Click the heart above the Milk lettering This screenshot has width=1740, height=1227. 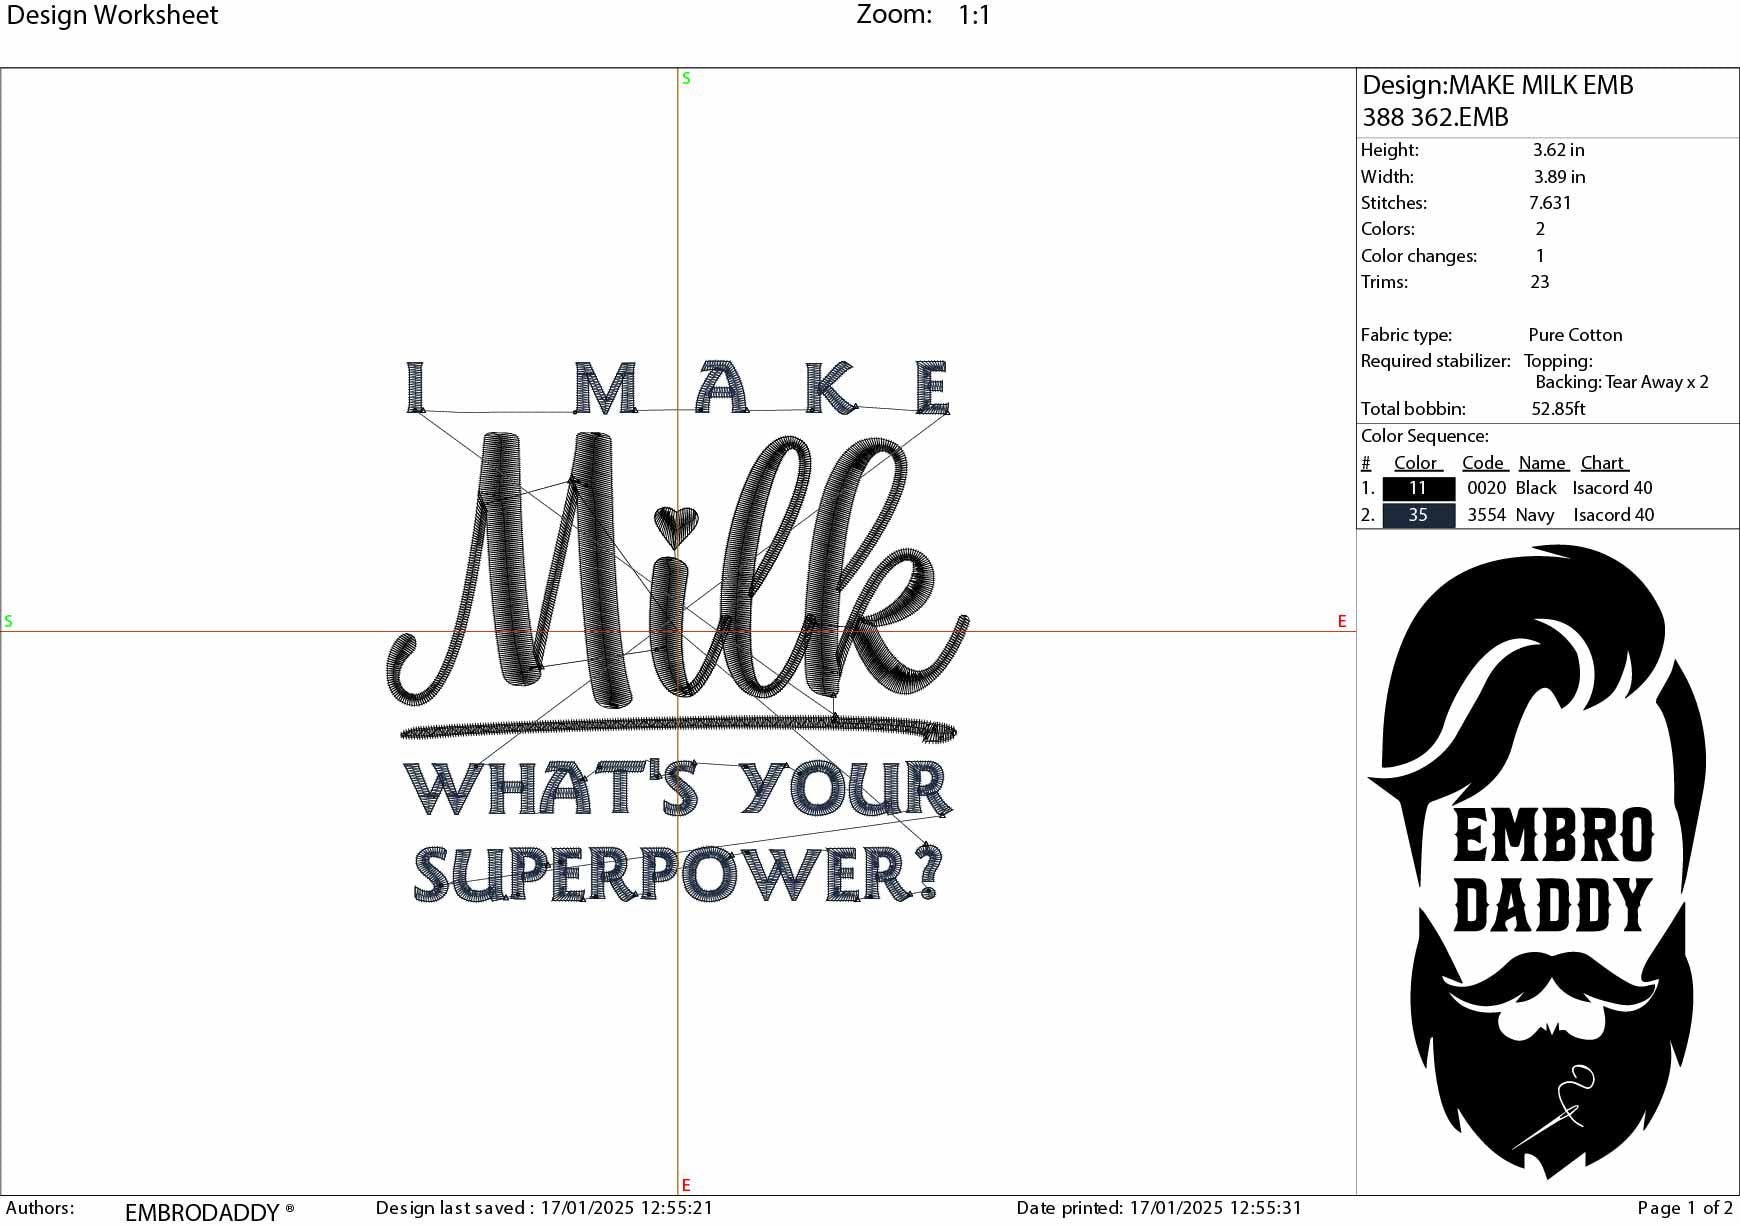pyautogui.click(x=676, y=526)
